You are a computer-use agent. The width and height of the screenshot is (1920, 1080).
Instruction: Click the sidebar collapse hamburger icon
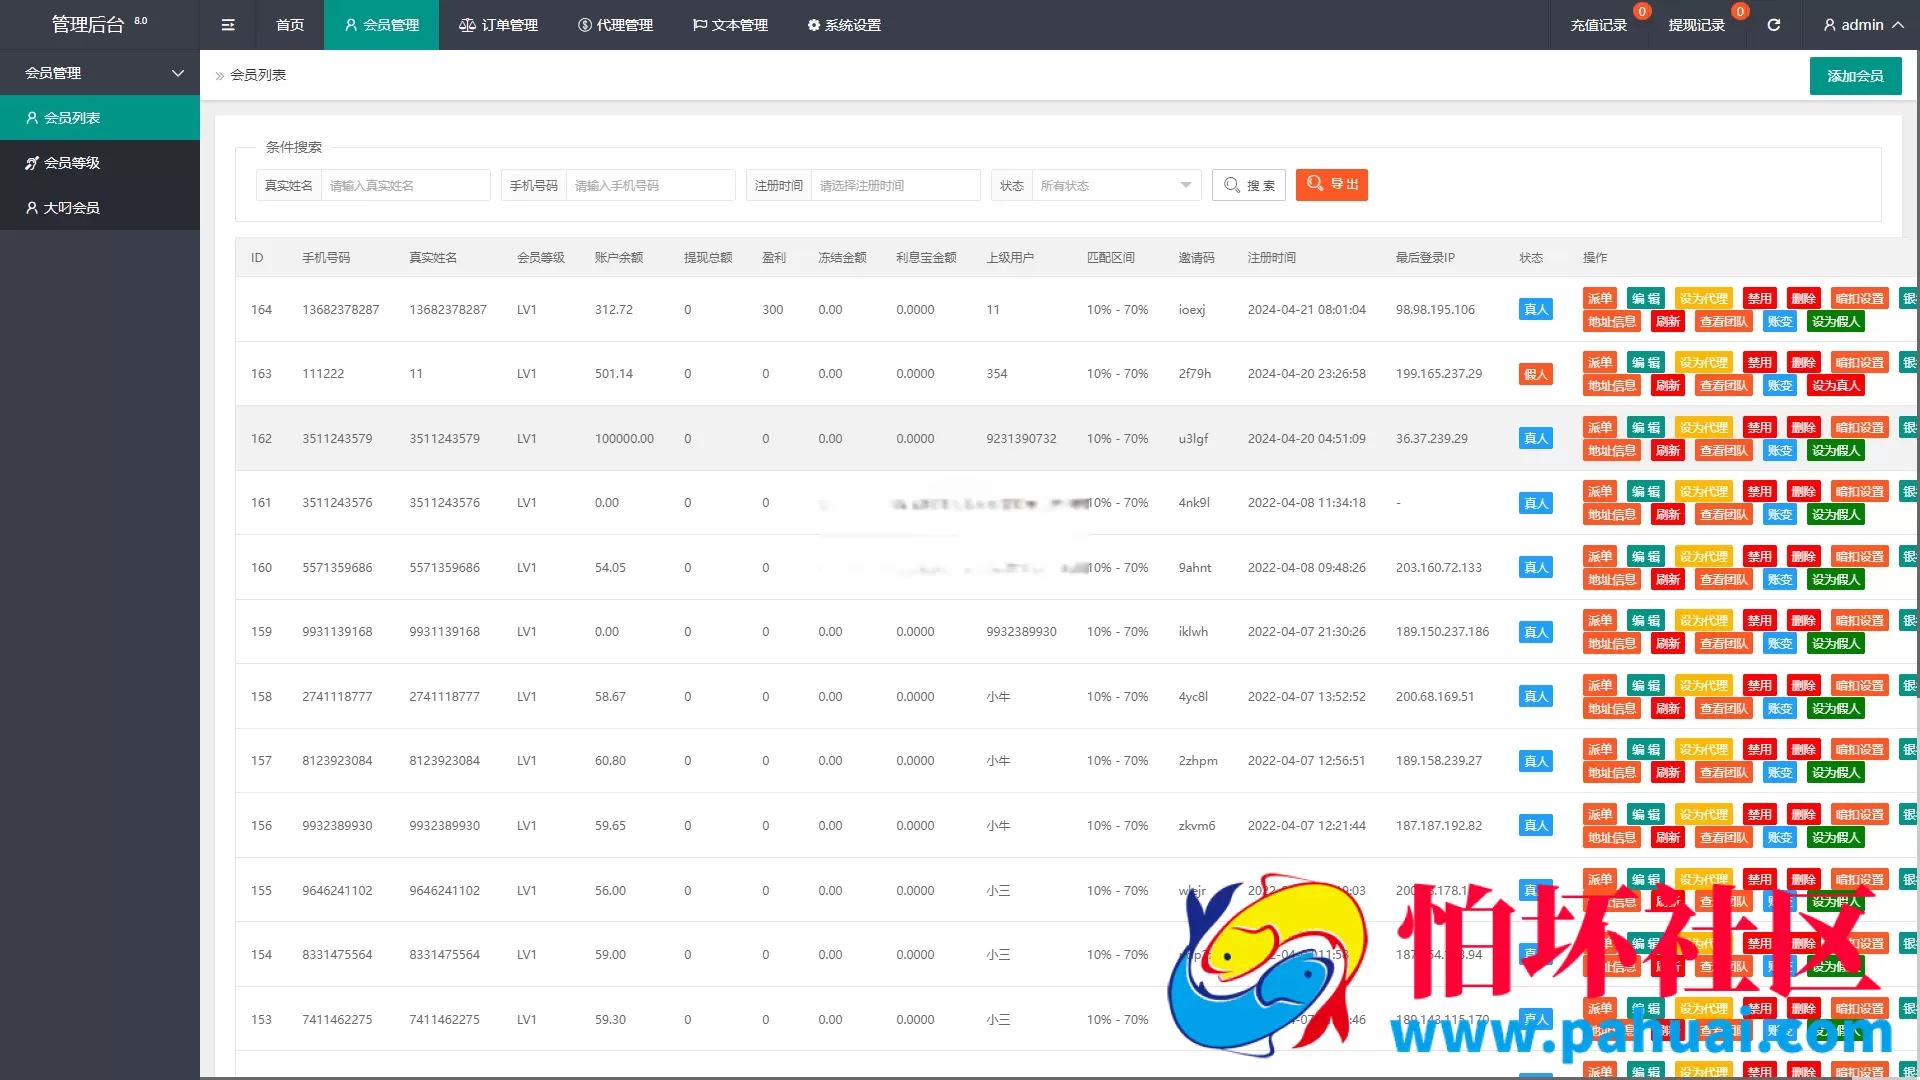[228, 25]
